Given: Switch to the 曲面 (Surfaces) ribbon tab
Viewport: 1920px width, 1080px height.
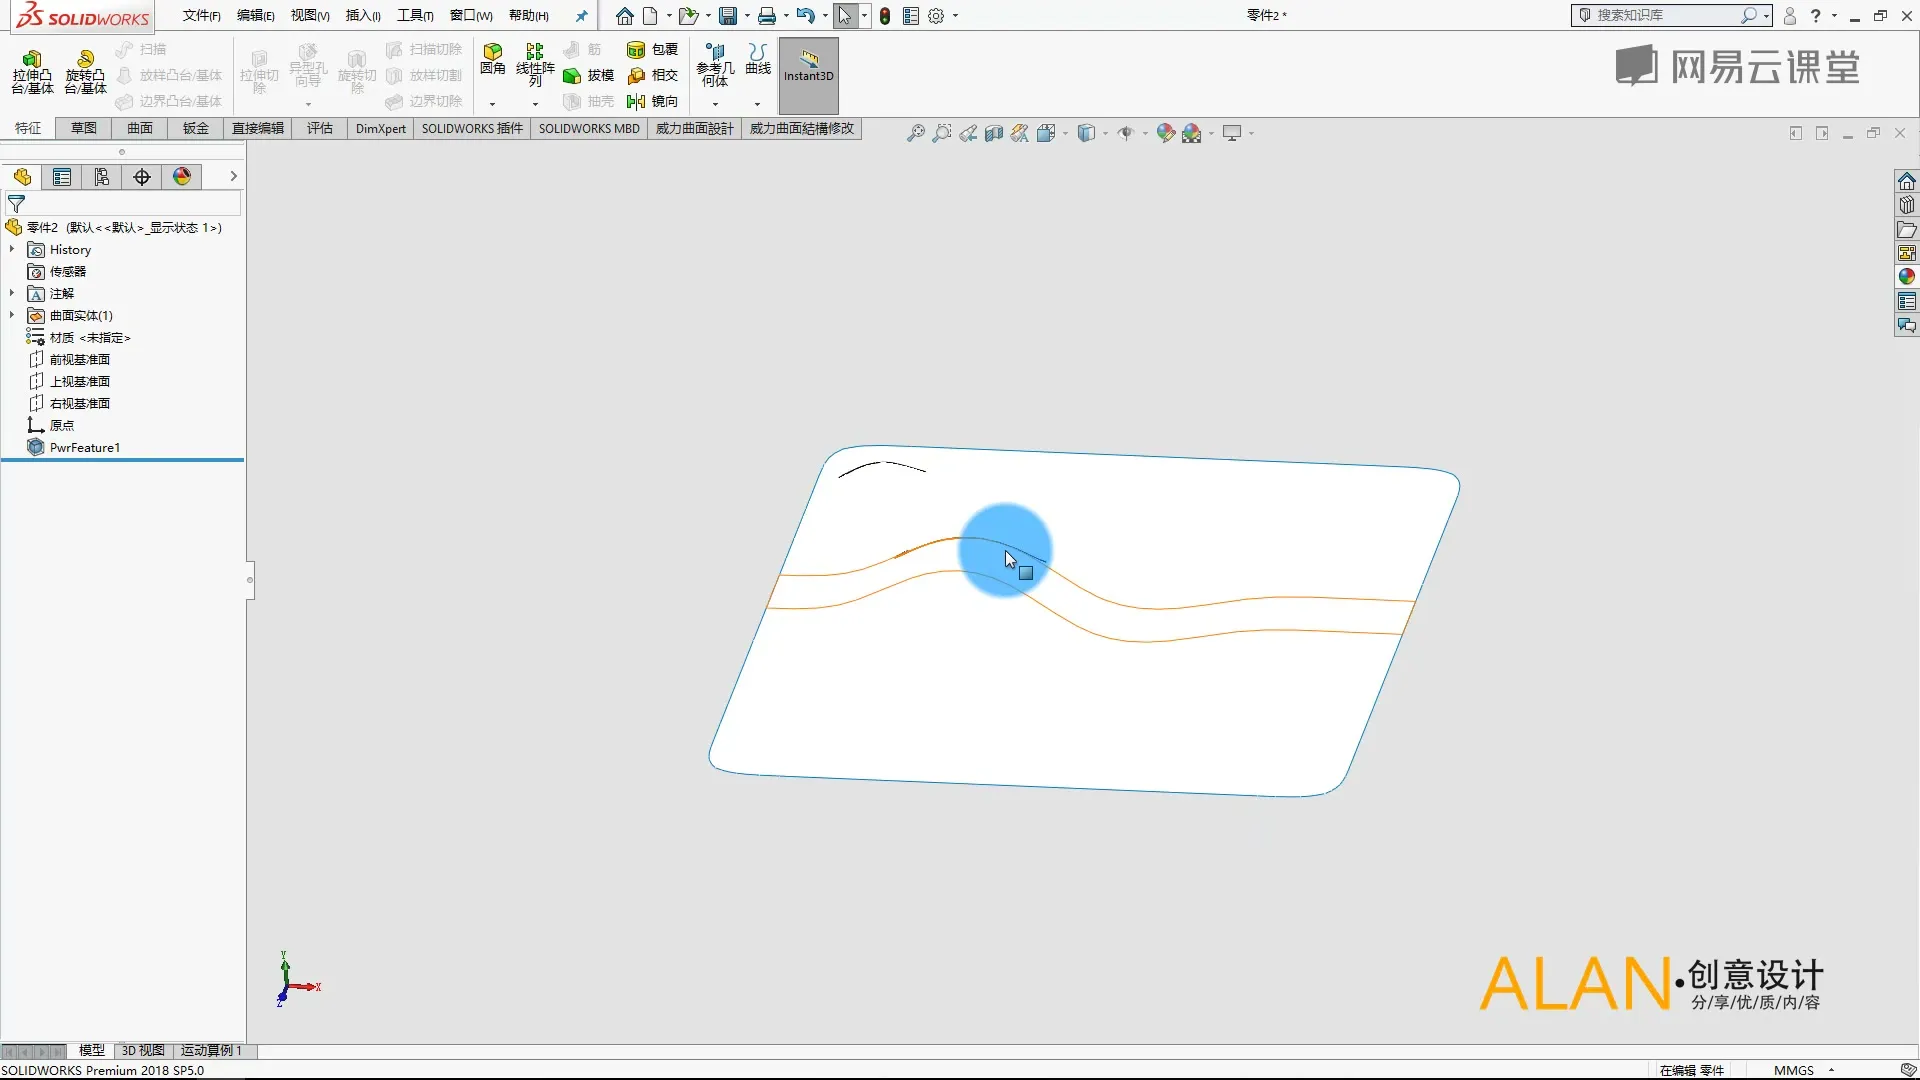Looking at the screenshot, I should (139, 128).
